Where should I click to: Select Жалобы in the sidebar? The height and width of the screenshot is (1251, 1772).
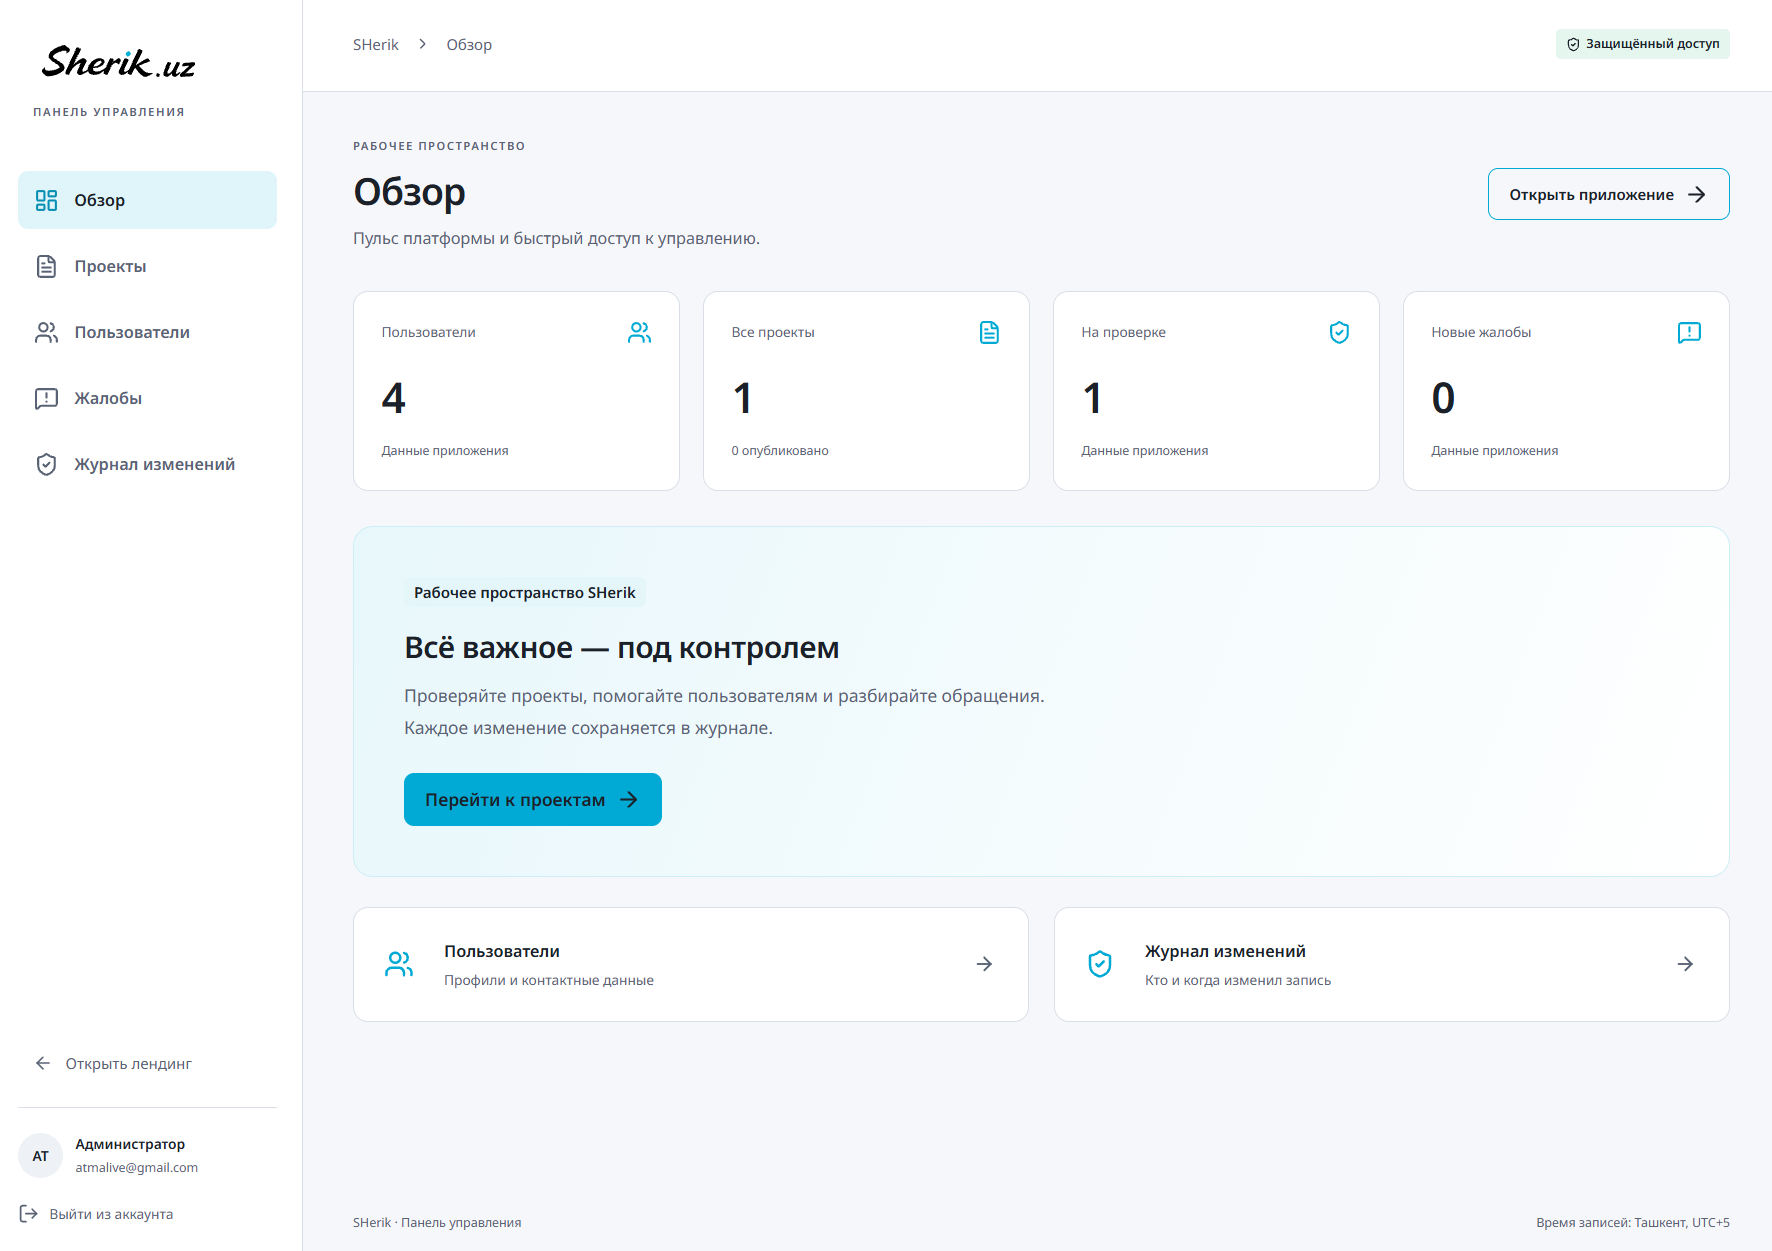[147, 398]
